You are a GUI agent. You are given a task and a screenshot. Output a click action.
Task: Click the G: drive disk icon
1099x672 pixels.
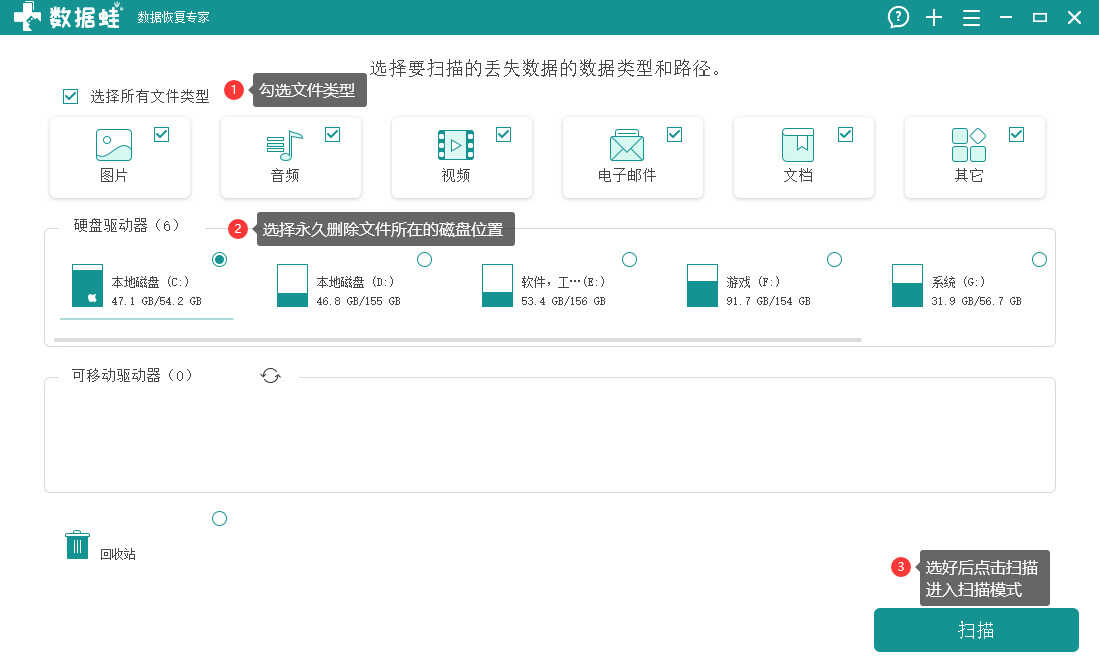click(907, 285)
